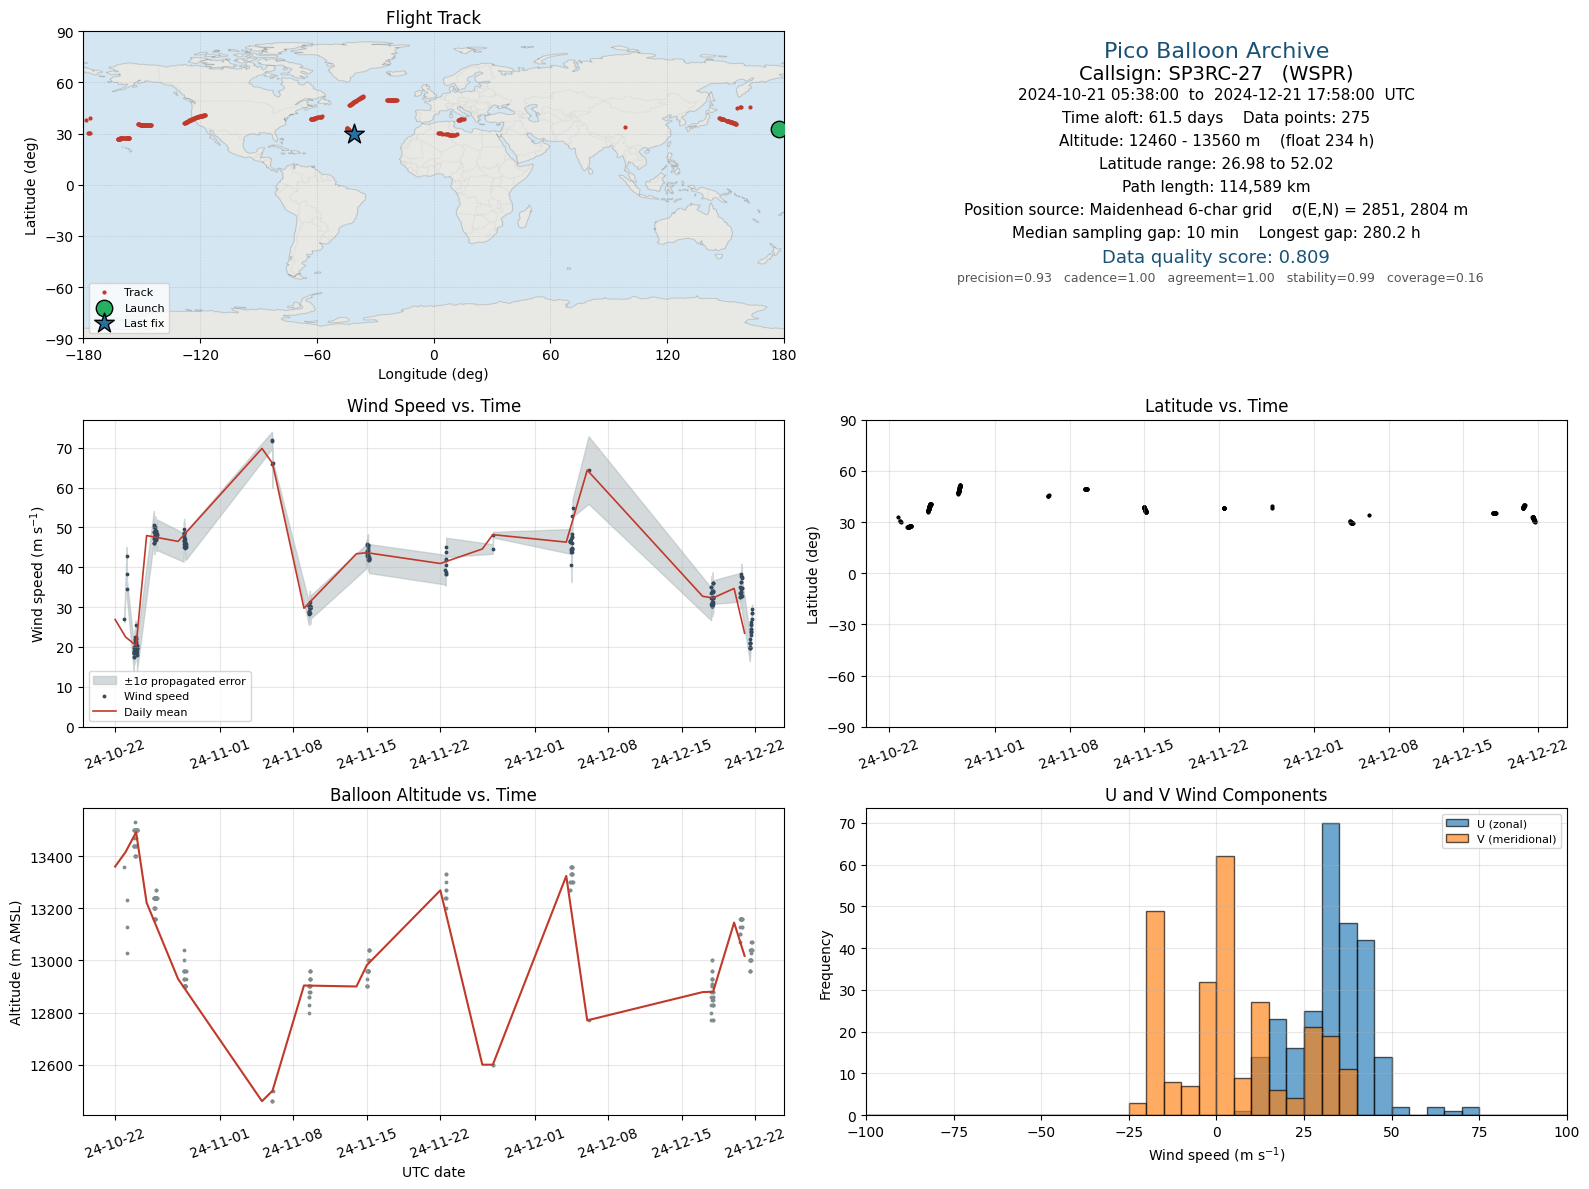Click the V (meridional) orange legend swatch
This screenshot has width=1589, height=1189.
tap(1457, 839)
